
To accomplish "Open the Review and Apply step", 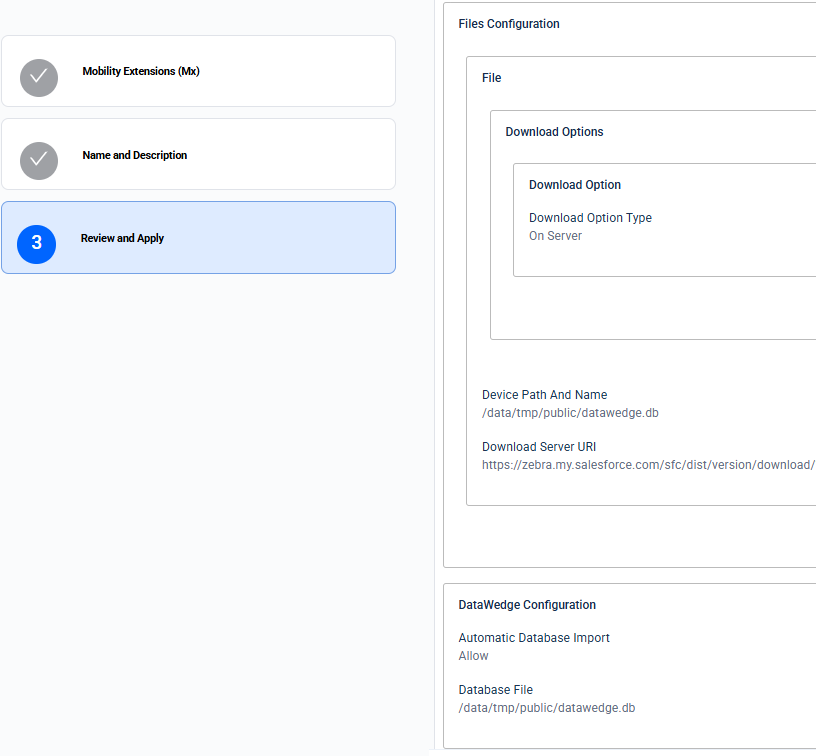I will point(200,237).
